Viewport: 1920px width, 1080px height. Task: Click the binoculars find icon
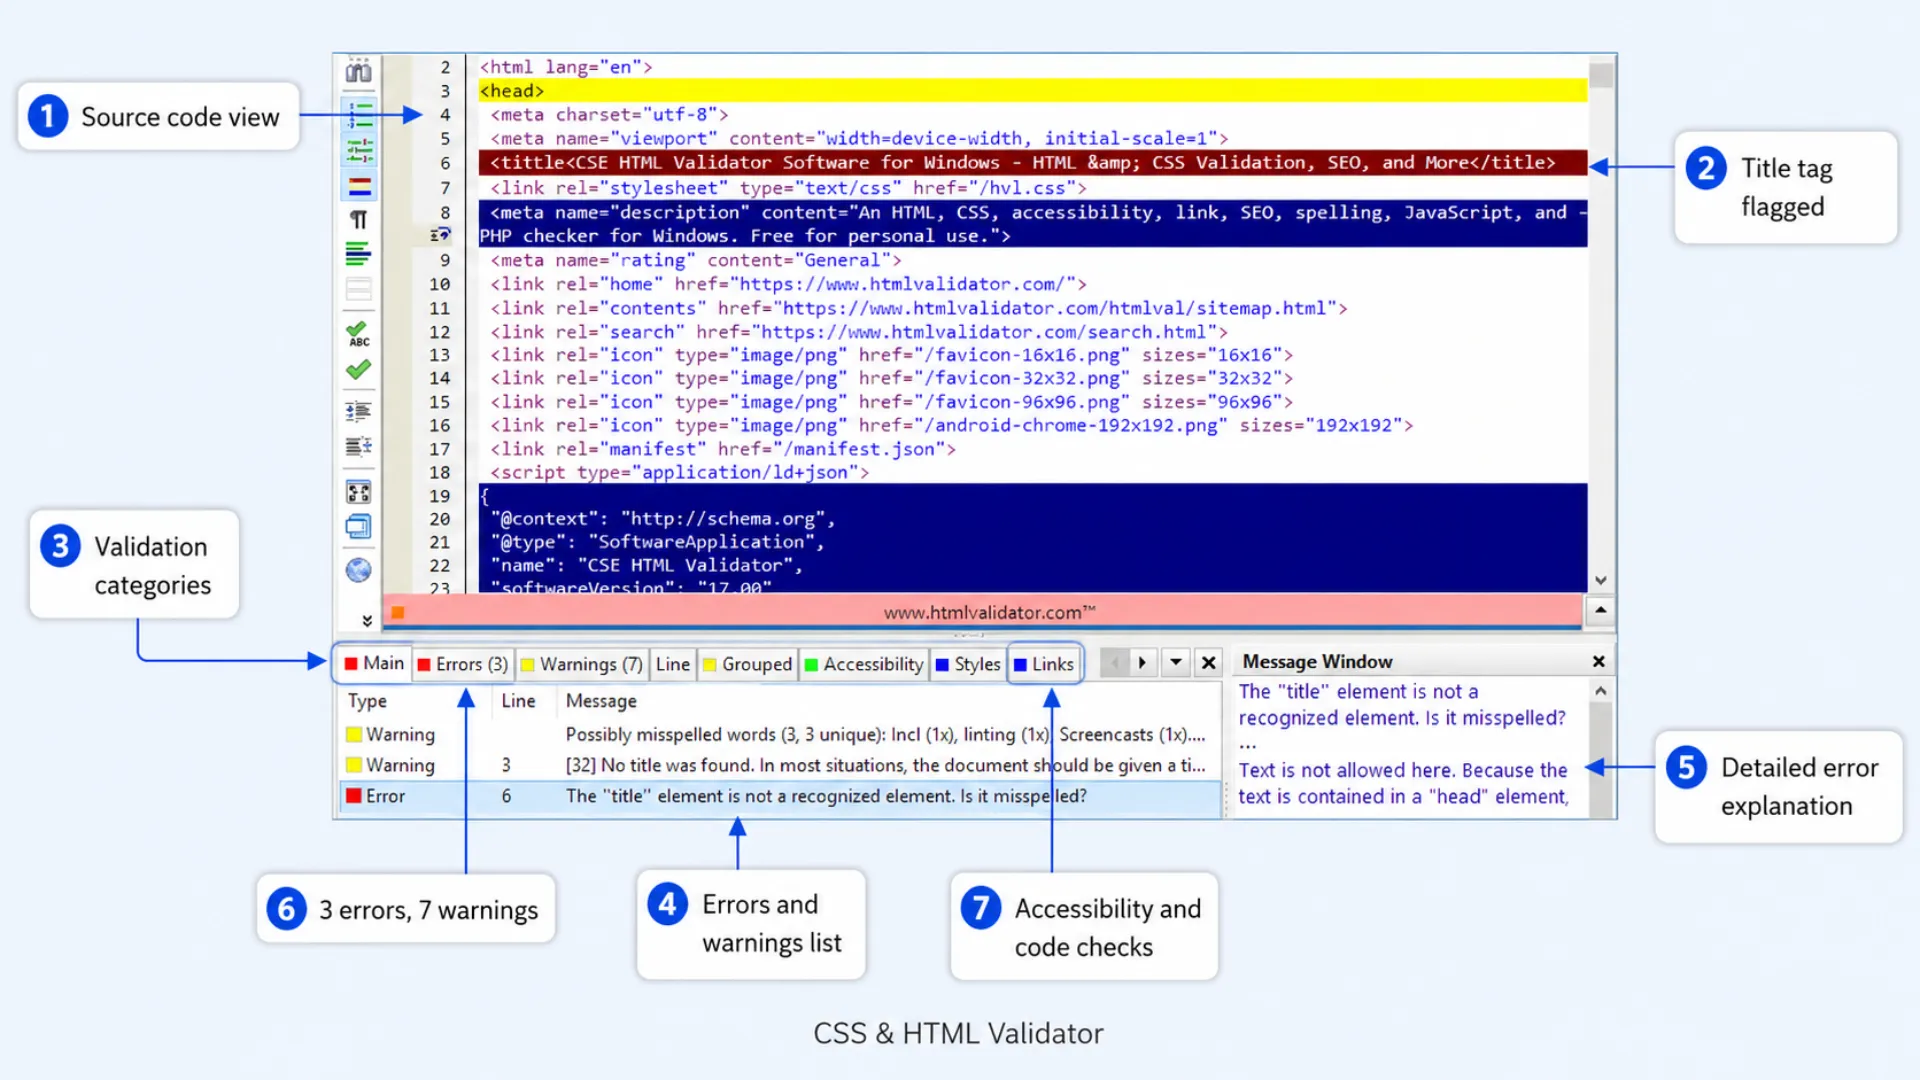pyautogui.click(x=358, y=71)
